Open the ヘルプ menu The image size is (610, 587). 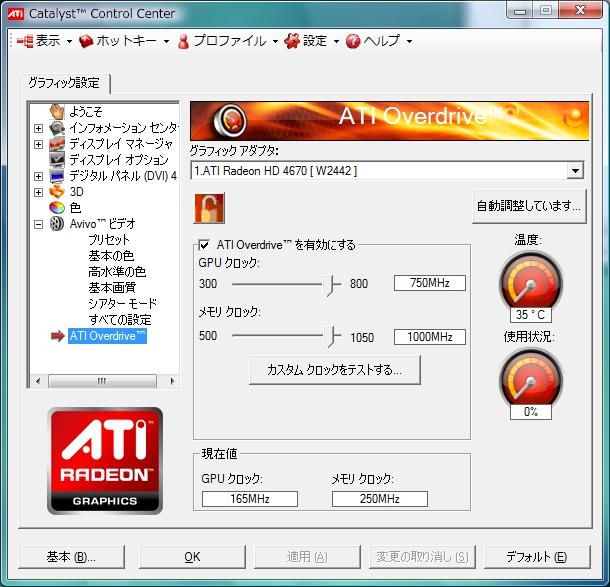(379, 41)
